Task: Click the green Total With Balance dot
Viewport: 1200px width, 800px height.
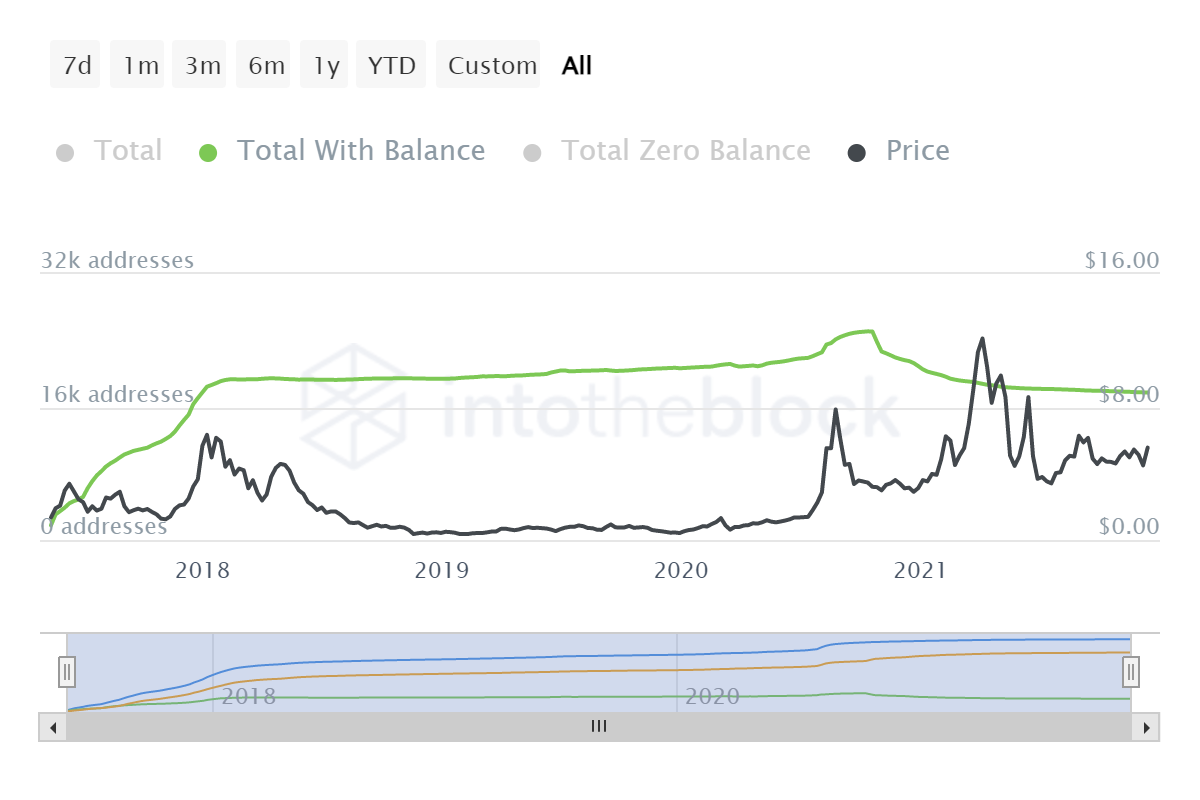Action: pyautogui.click(x=208, y=153)
